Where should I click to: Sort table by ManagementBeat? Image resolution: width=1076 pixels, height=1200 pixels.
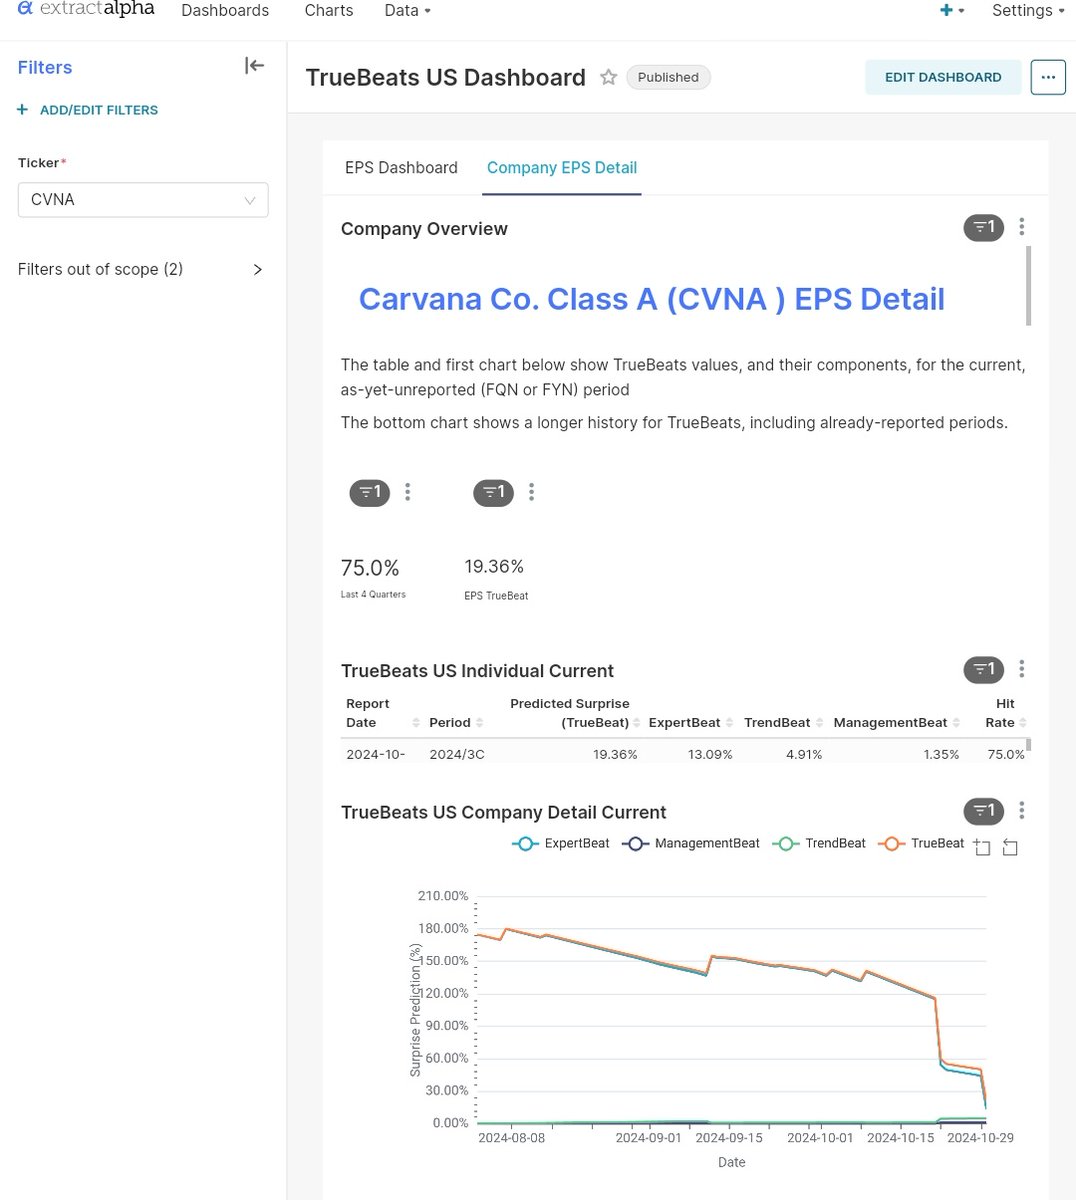[x=897, y=722]
